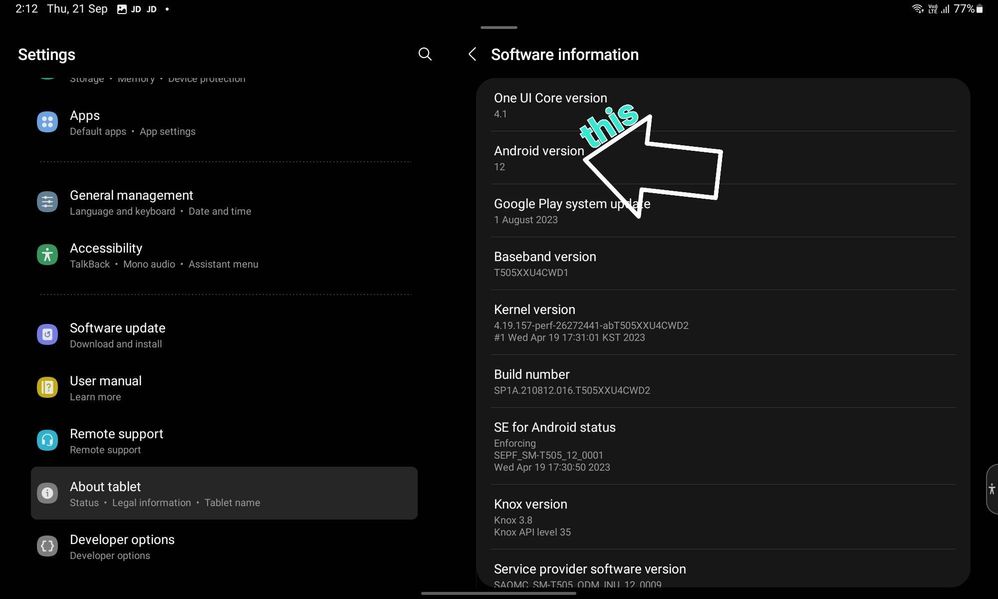This screenshot has width=998, height=599.
Task: Tap the split-screen handle at top center
Action: (x=499, y=27)
